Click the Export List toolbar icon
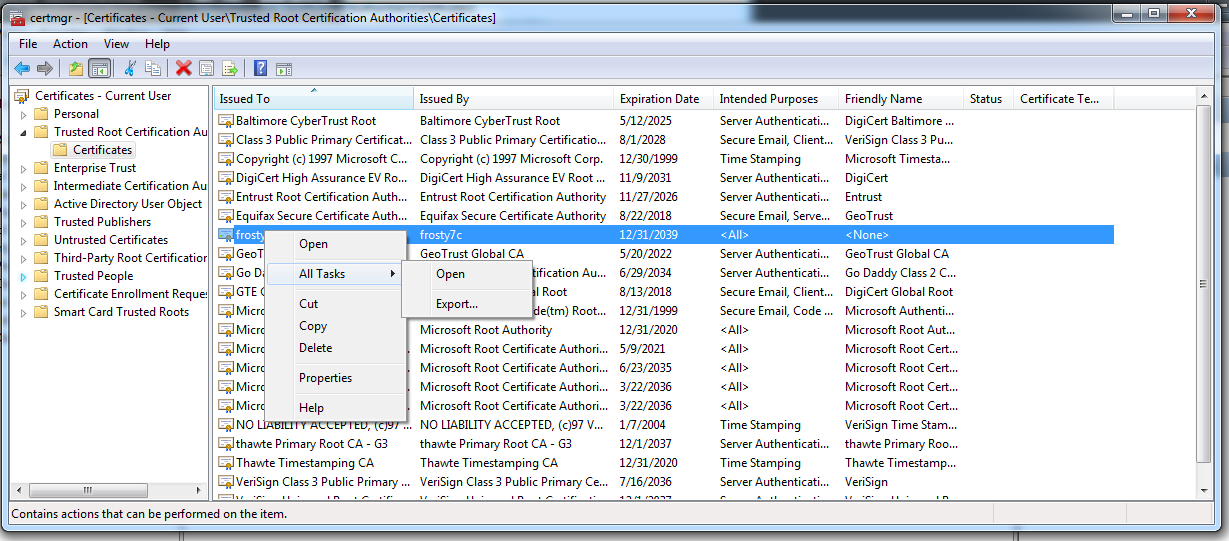Image resolution: width=1229 pixels, height=541 pixels. tap(230, 68)
